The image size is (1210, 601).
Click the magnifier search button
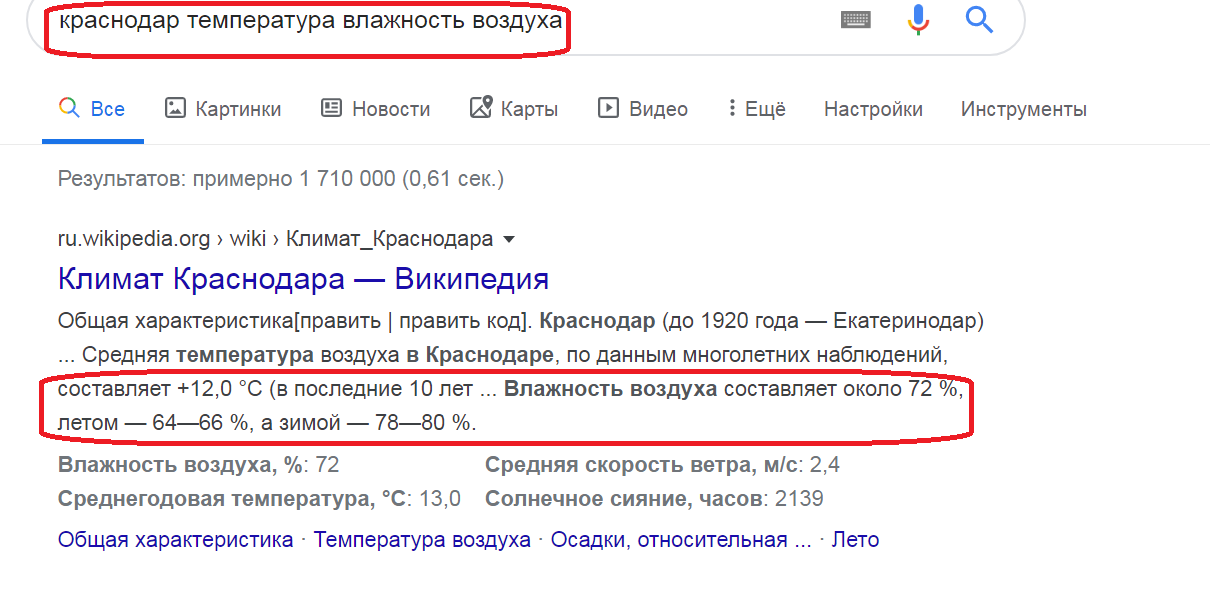coord(979,18)
